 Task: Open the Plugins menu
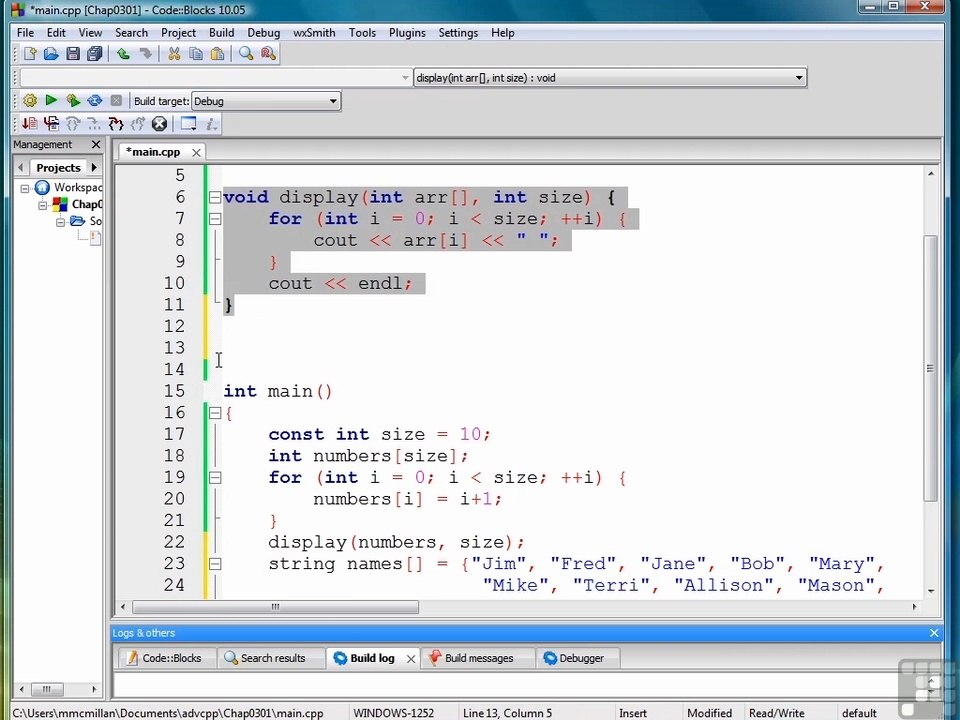point(407,32)
